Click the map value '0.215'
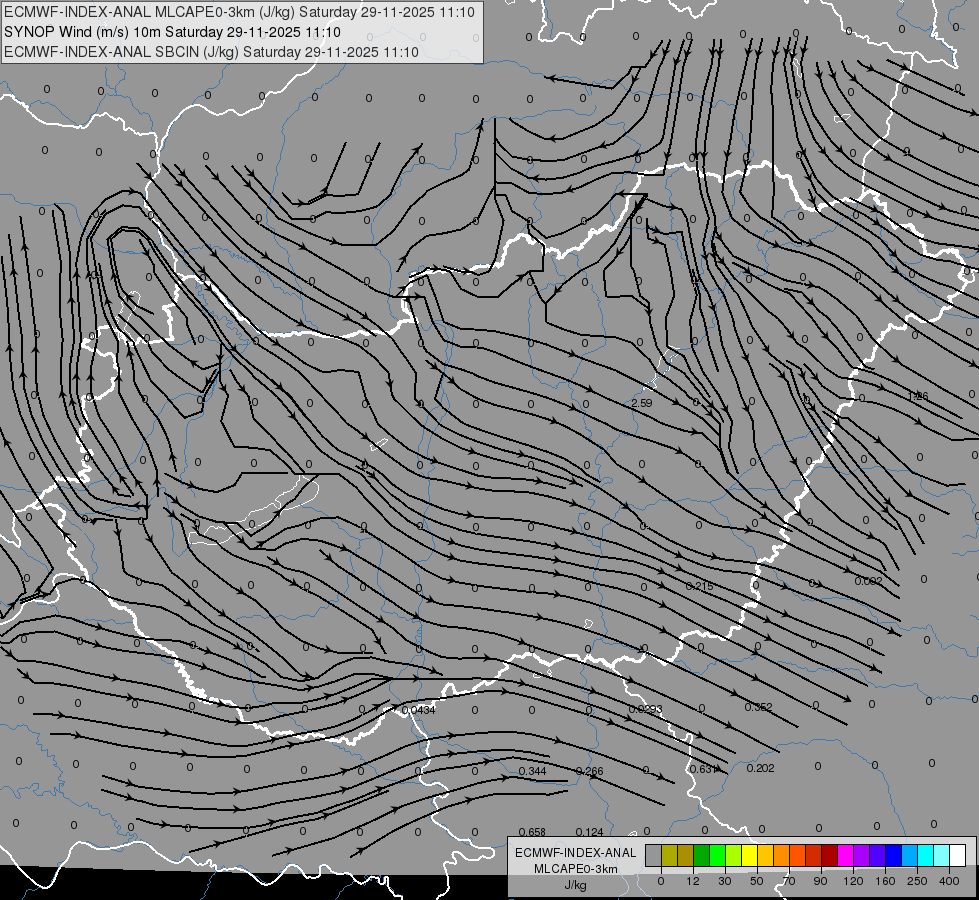 pos(699,586)
